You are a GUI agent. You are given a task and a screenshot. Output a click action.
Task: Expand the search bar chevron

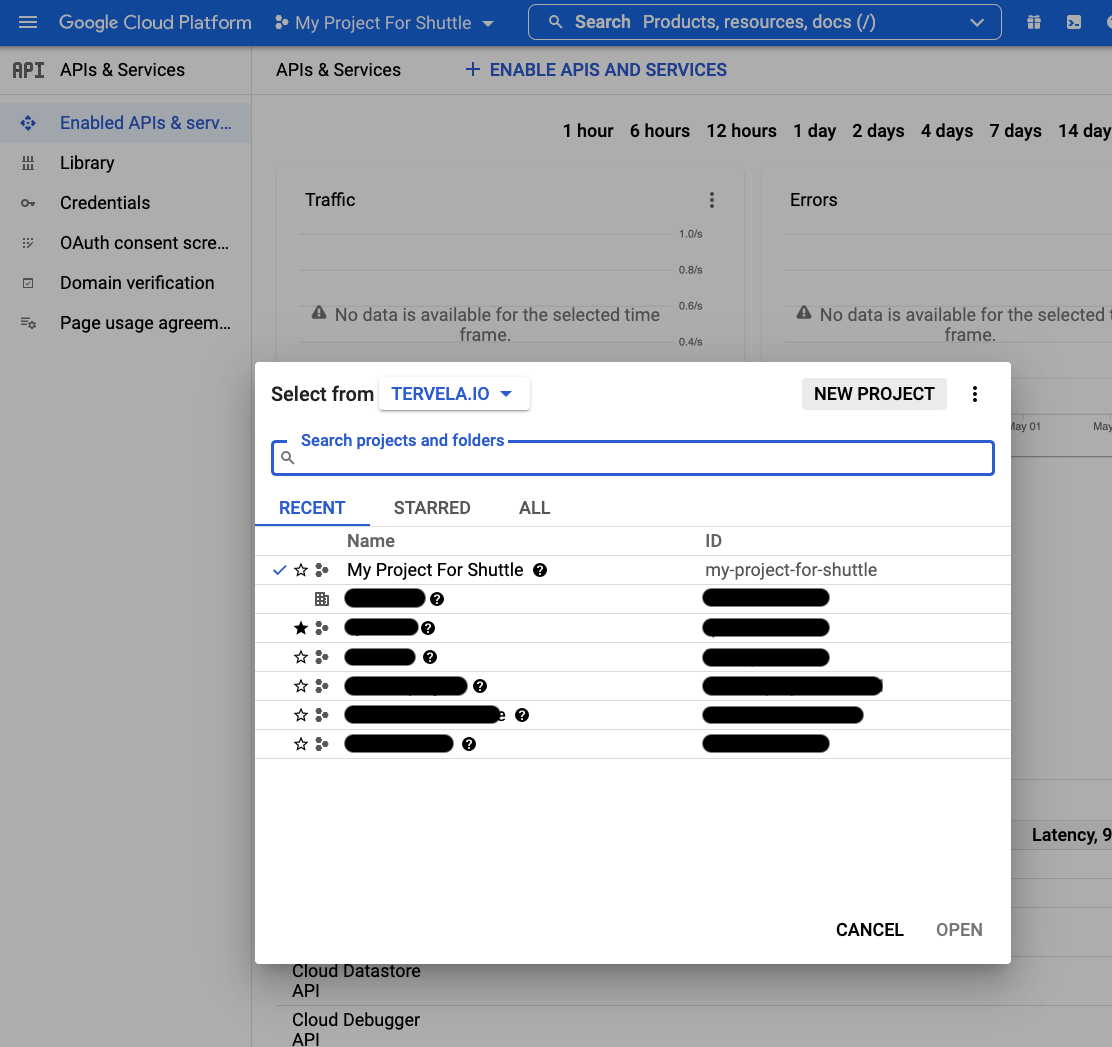(977, 23)
